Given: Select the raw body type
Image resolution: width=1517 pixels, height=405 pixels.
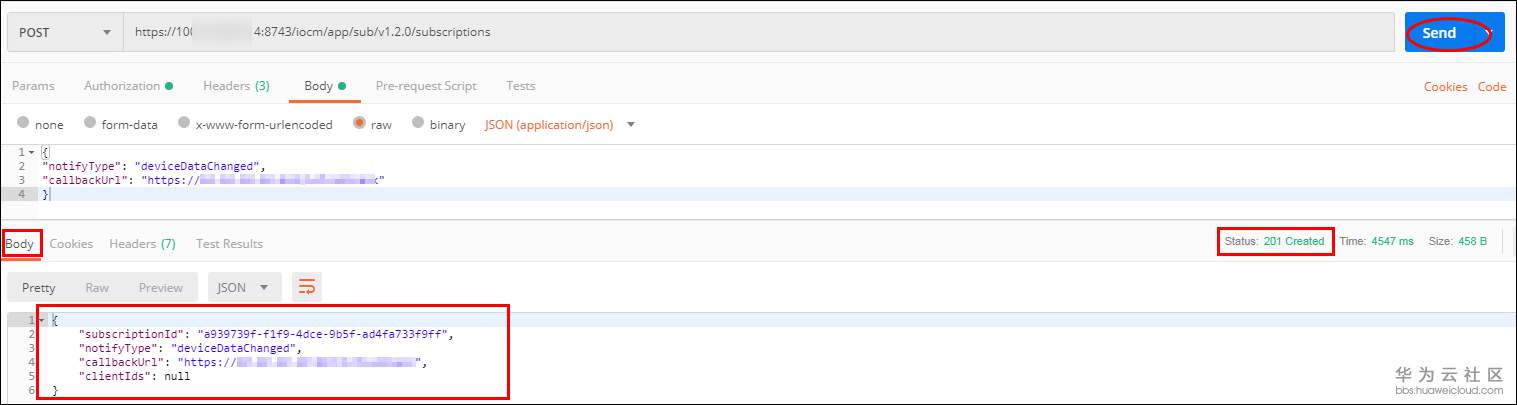Looking at the screenshot, I should pos(359,125).
